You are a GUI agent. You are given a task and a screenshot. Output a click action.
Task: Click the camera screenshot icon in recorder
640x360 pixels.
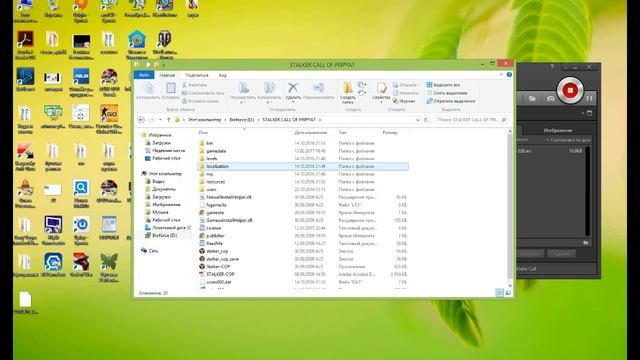pos(551,99)
